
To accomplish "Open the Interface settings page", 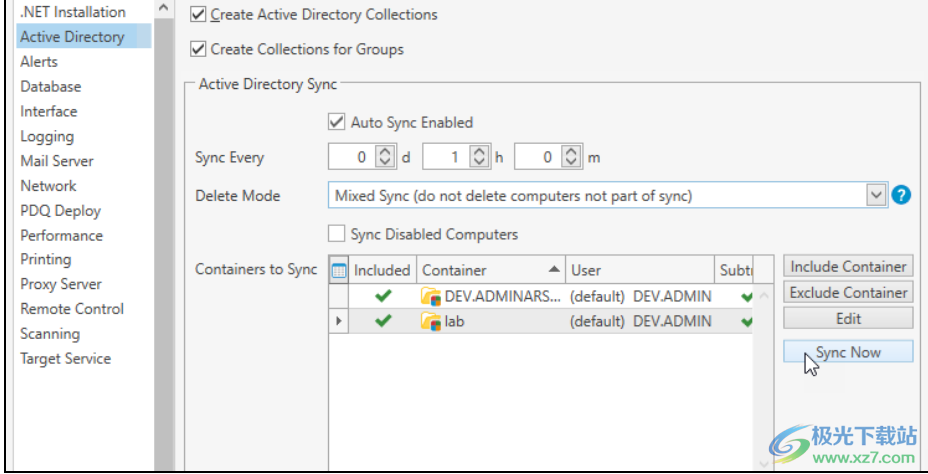I will point(49,111).
